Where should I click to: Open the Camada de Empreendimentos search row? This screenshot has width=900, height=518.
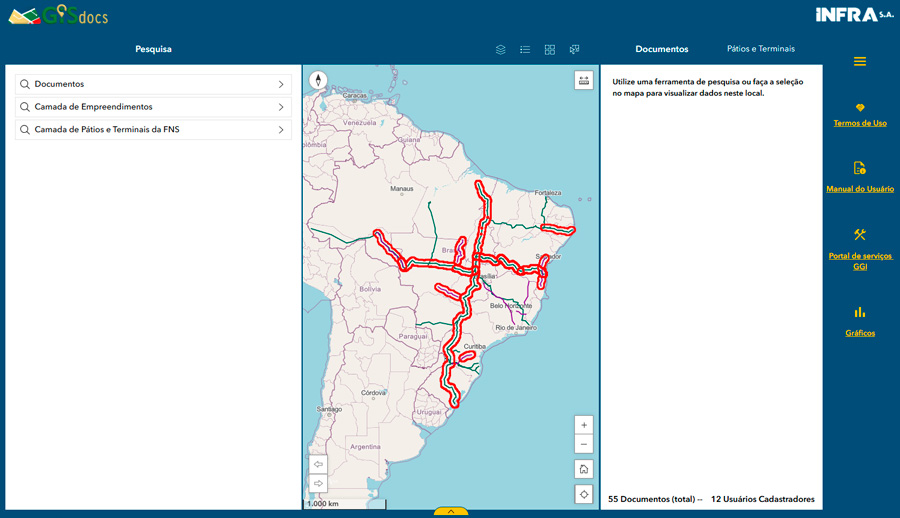coord(153,107)
